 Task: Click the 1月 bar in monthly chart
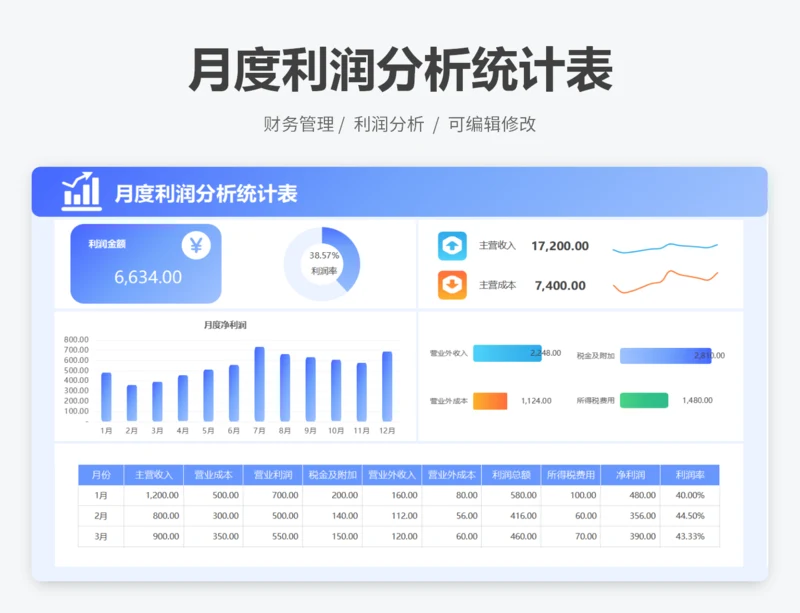point(106,397)
